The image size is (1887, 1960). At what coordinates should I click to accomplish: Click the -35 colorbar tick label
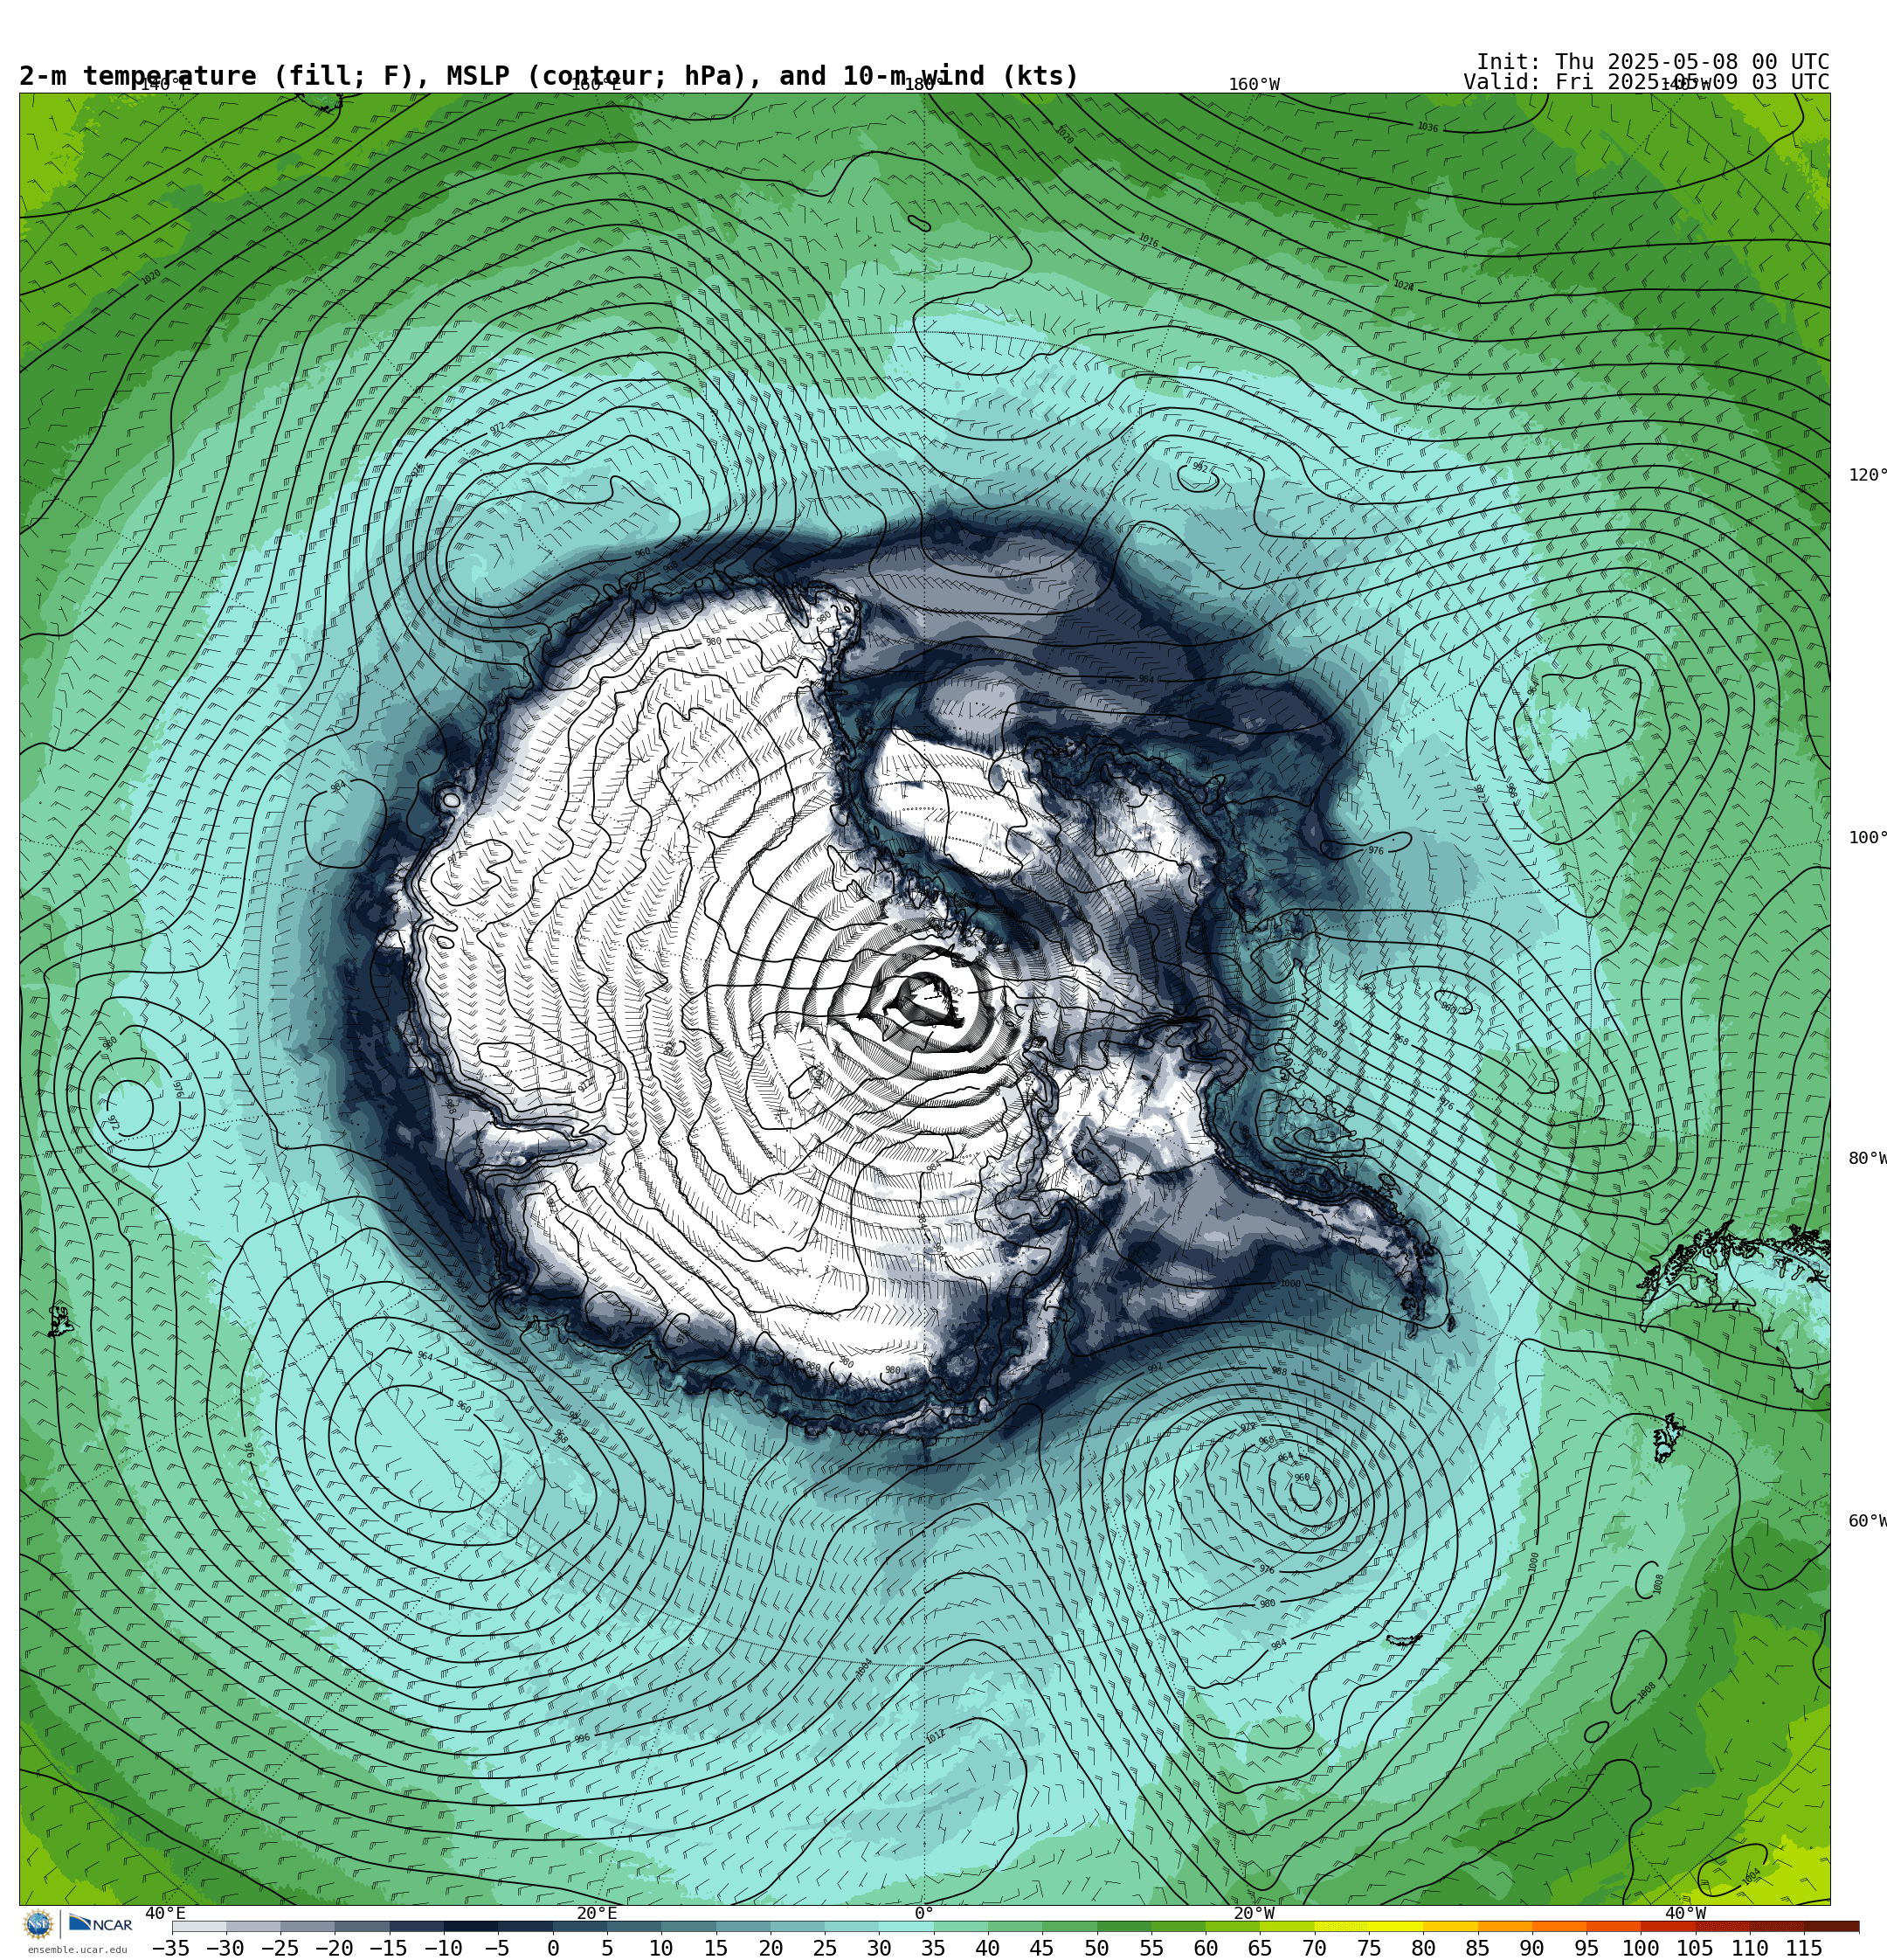click(171, 1948)
